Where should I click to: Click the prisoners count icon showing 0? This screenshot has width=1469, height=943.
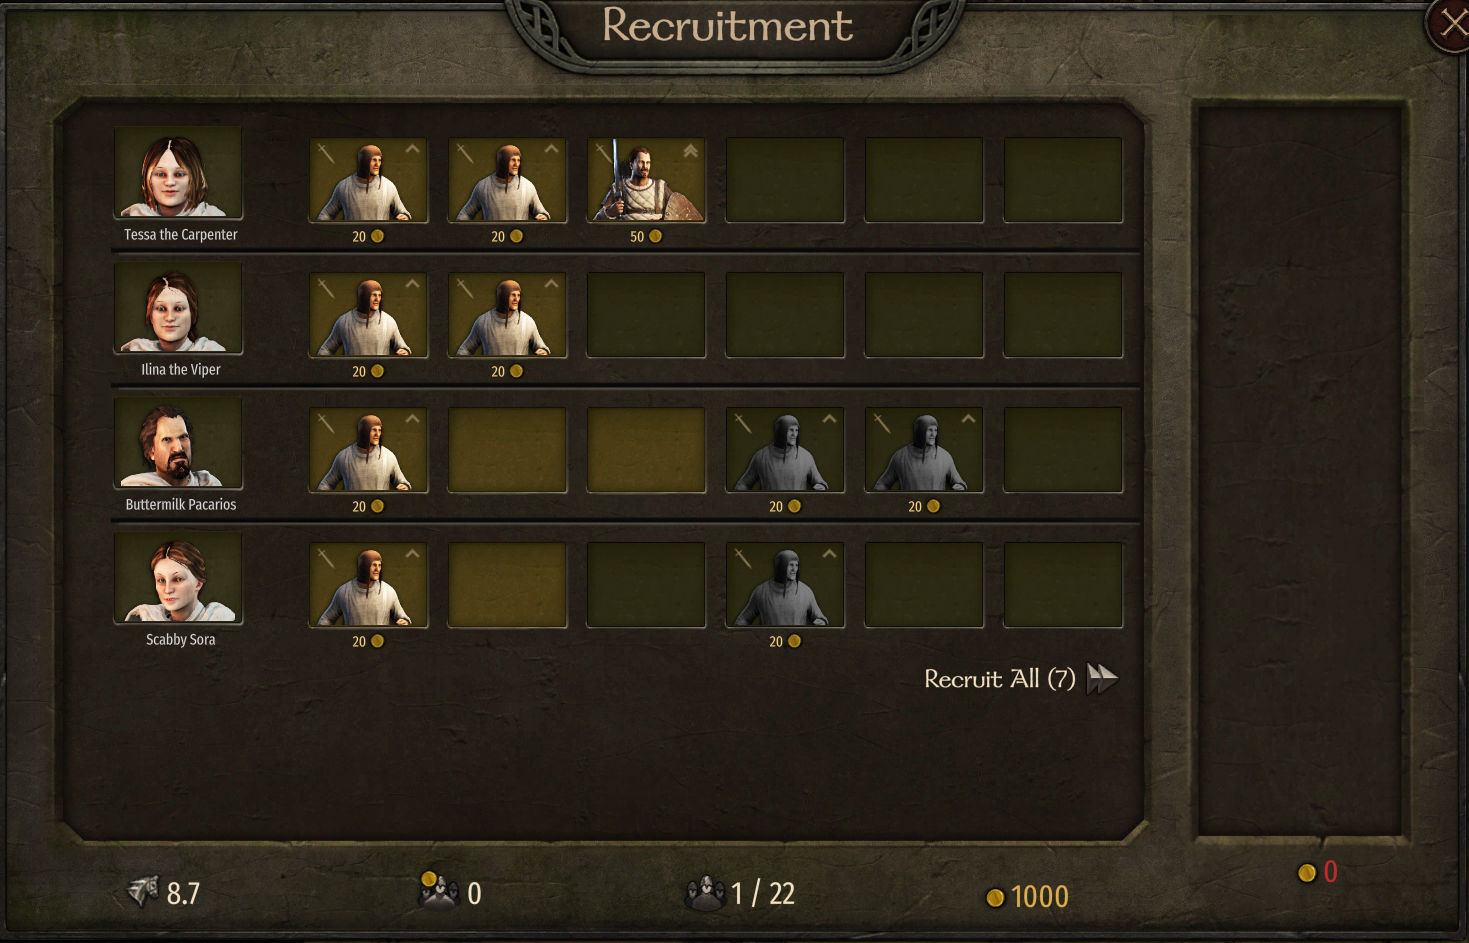[x=438, y=890]
